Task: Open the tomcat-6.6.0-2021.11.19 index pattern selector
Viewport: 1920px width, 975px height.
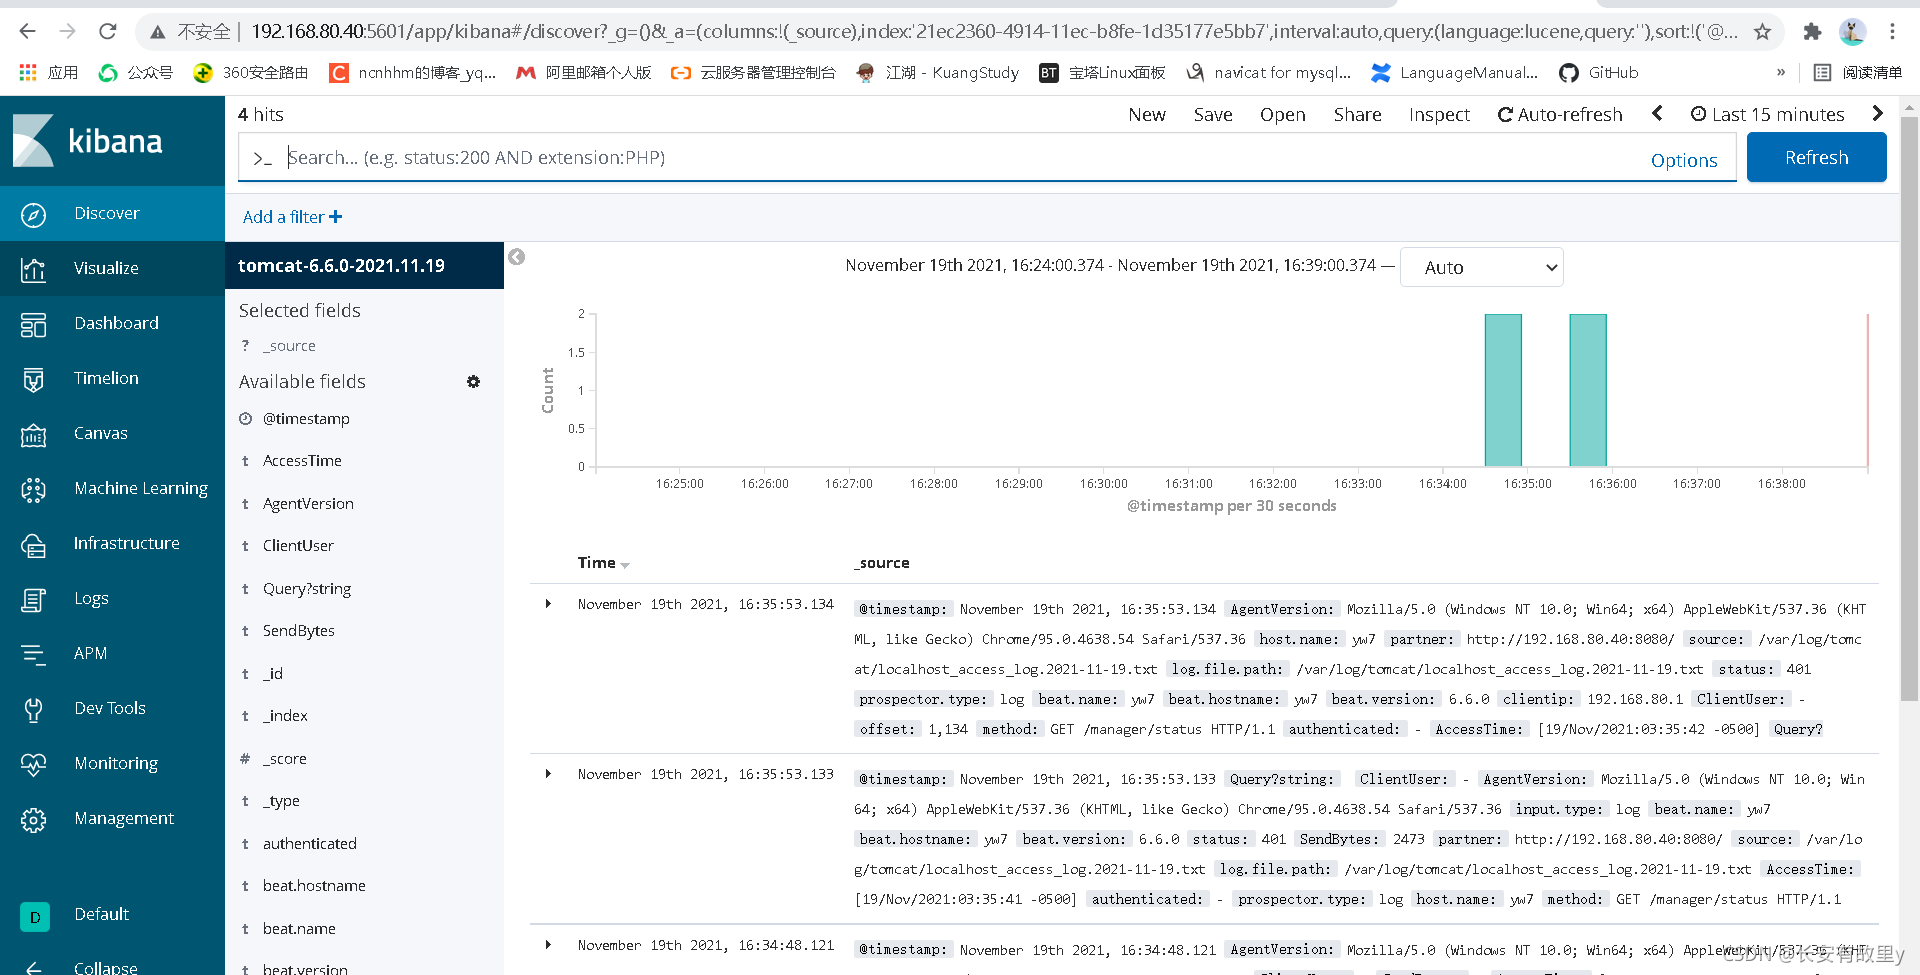Action: click(364, 266)
